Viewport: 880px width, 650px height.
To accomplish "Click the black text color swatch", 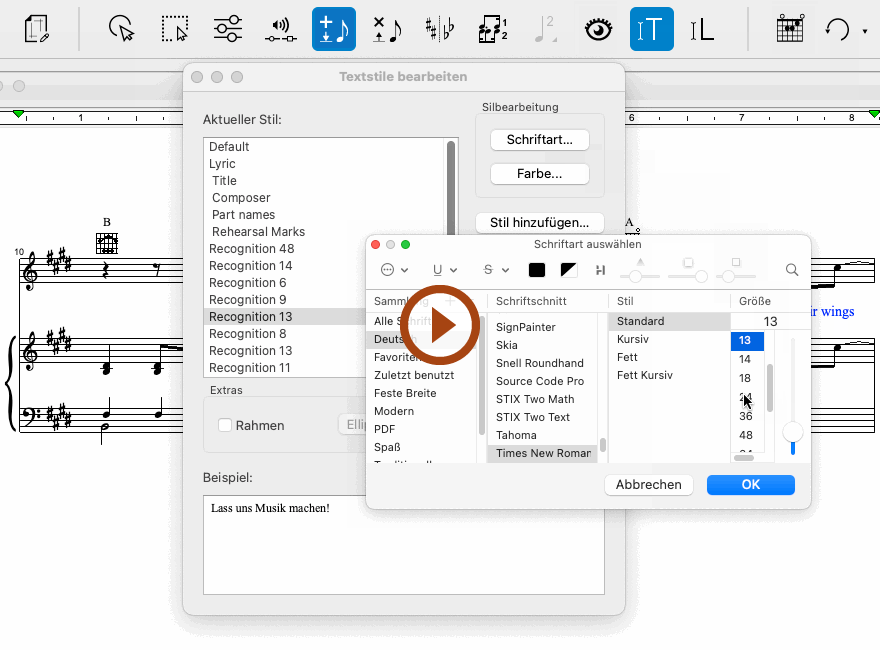I will 537,270.
